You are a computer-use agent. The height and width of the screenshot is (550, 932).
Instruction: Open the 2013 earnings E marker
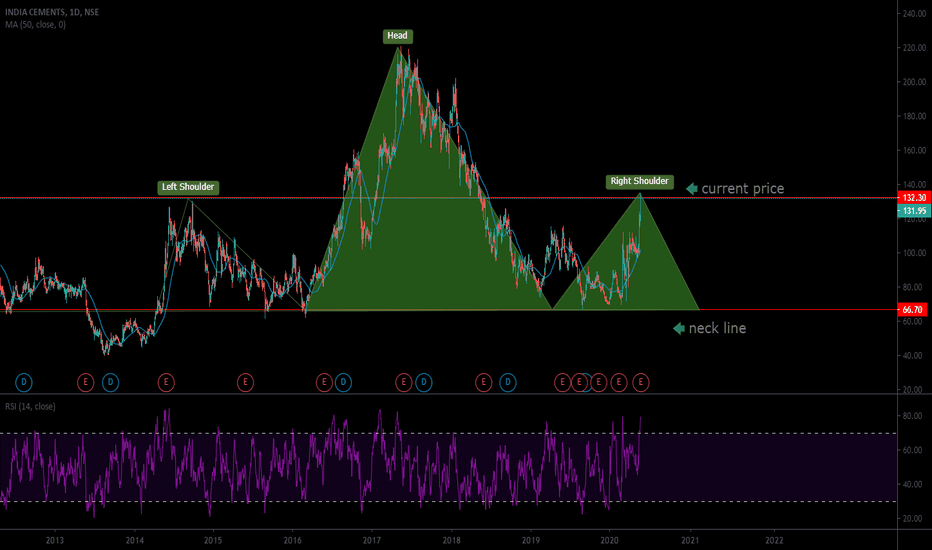(86, 382)
